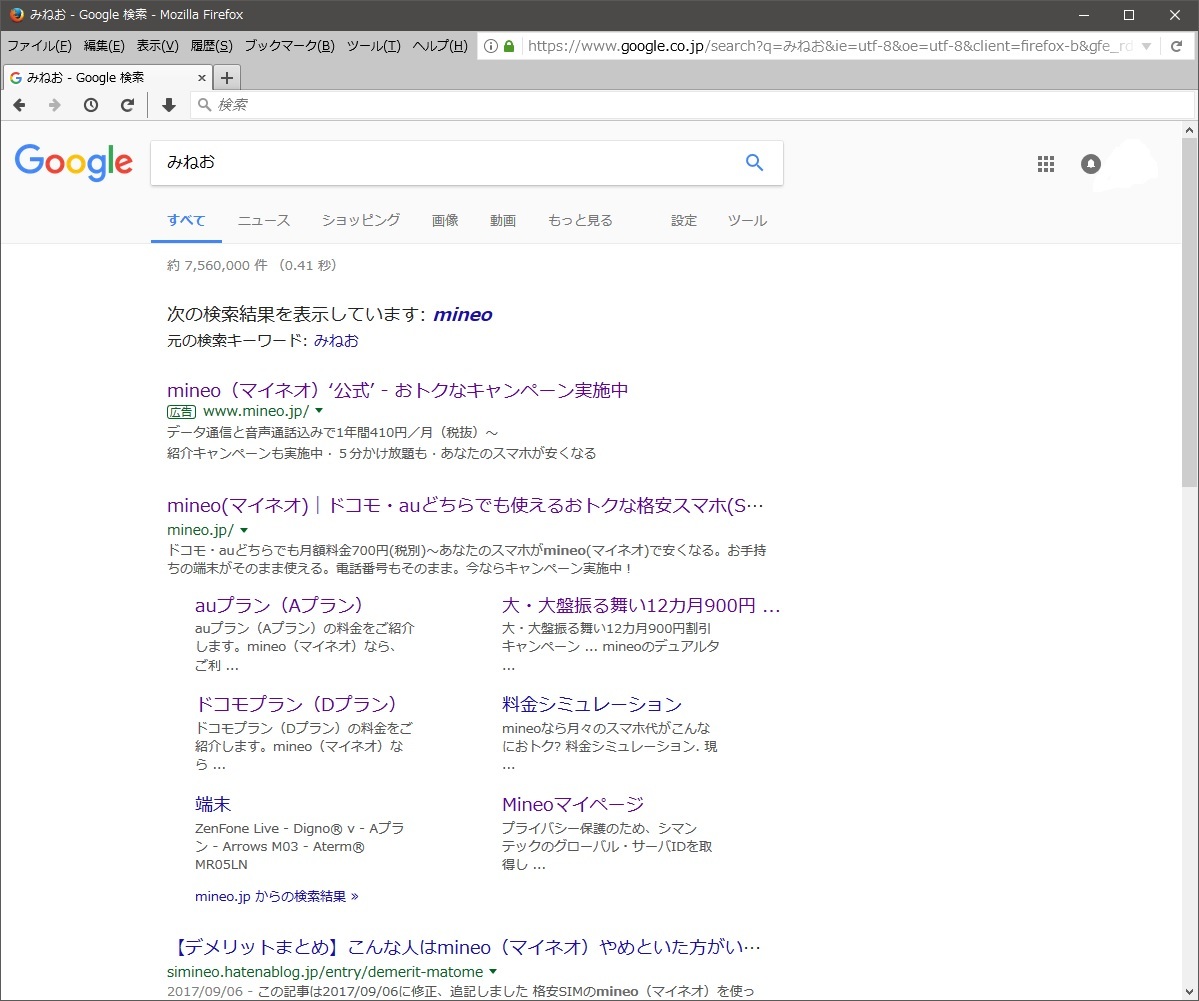Click the forward navigation arrow
Image resolution: width=1199 pixels, height=1001 pixels.
pyautogui.click(x=55, y=105)
